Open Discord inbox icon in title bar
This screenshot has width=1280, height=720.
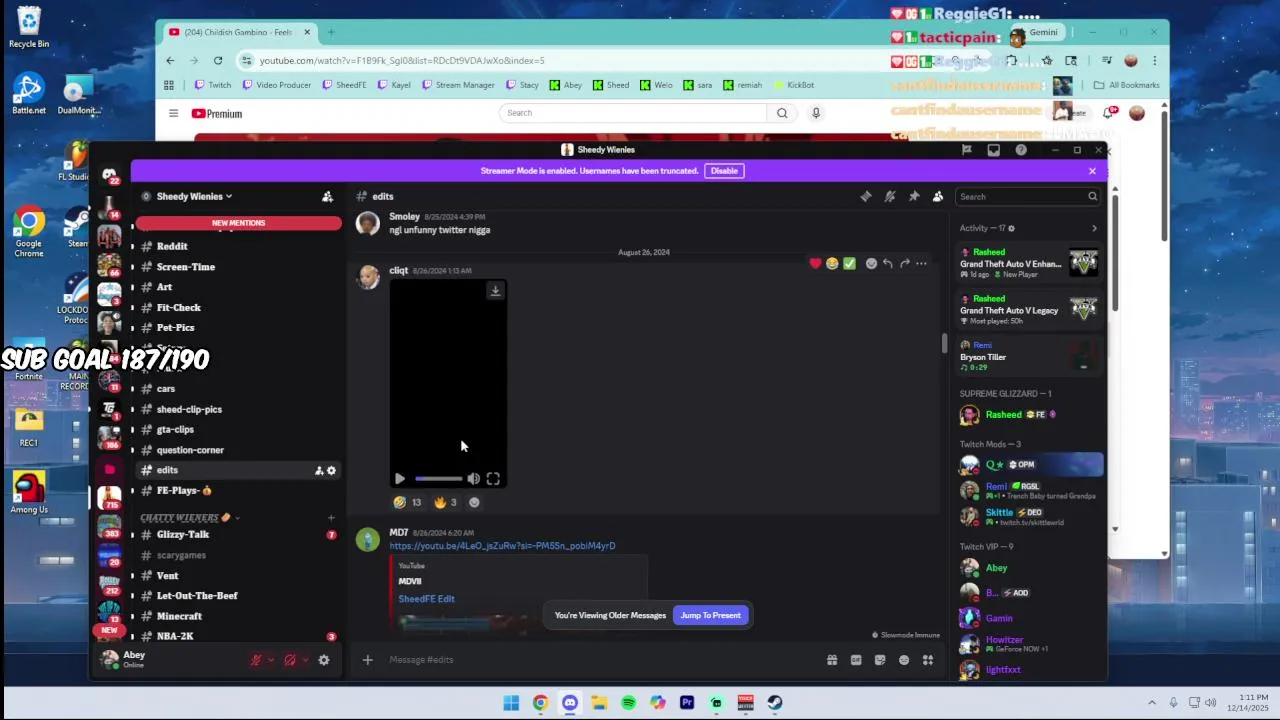click(993, 150)
